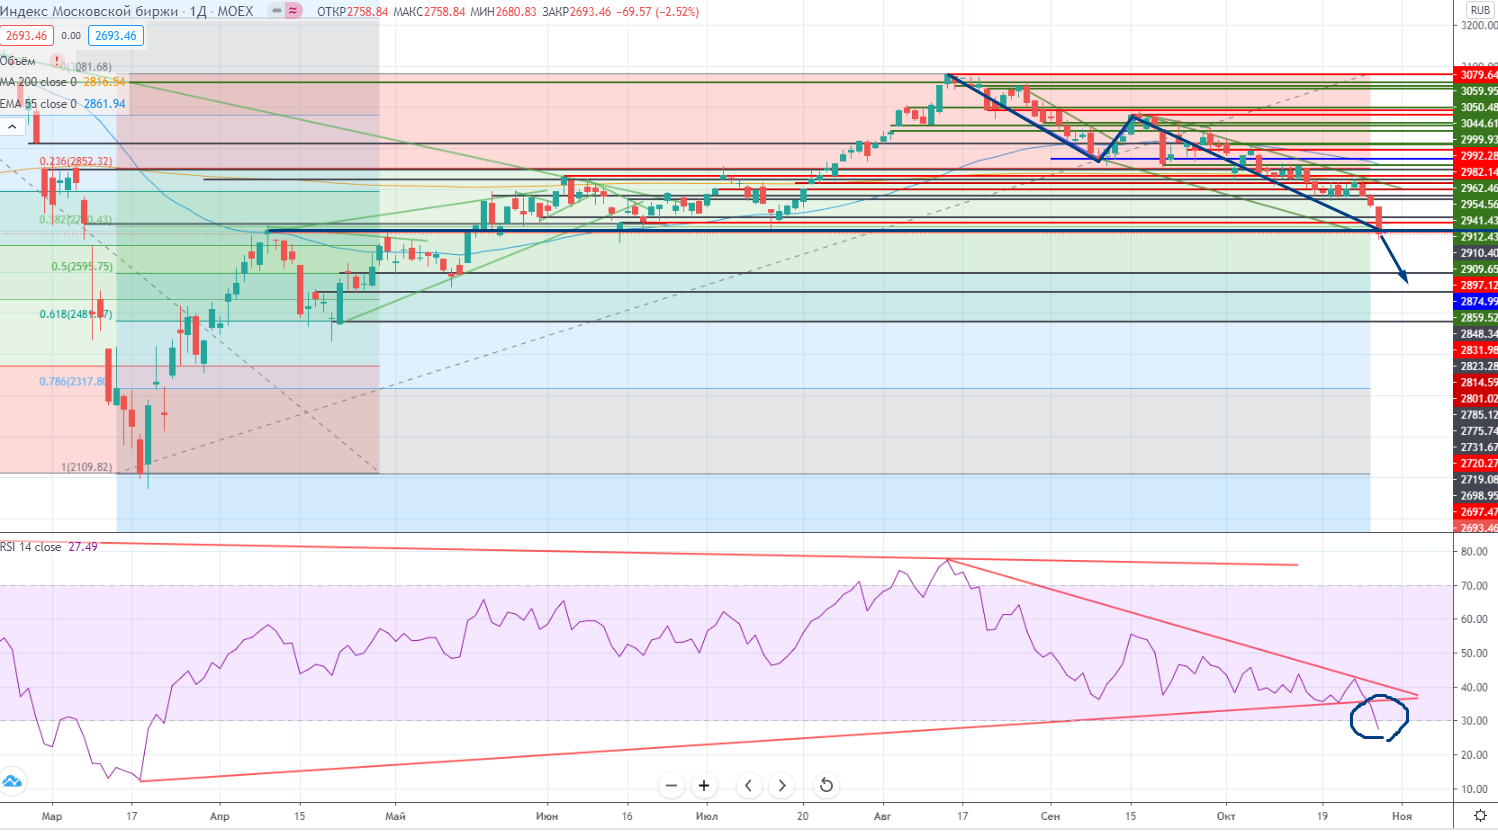Viewport: 1498px width, 837px height.
Task: Click the Объём volume indicator label
Action: coord(18,61)
